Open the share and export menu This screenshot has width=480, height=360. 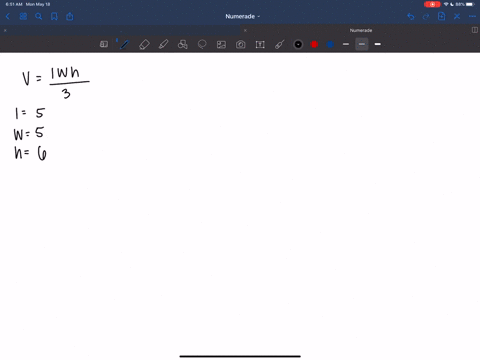point(70,16)
